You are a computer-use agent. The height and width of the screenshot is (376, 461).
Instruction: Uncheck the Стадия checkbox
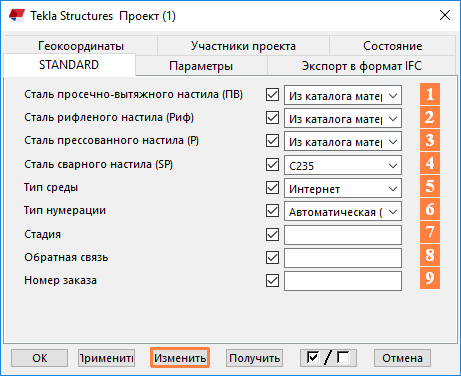click(272, 234)
